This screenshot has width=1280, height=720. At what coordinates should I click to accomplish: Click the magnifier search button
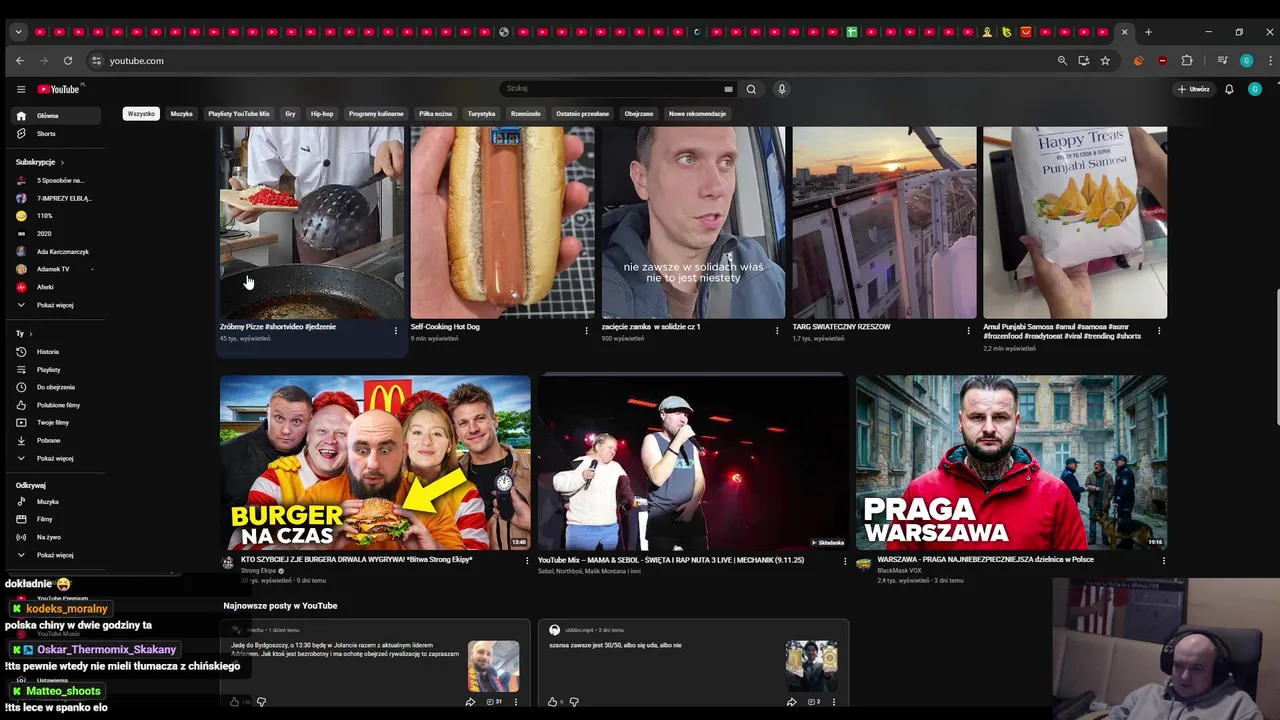coord(751,89)
